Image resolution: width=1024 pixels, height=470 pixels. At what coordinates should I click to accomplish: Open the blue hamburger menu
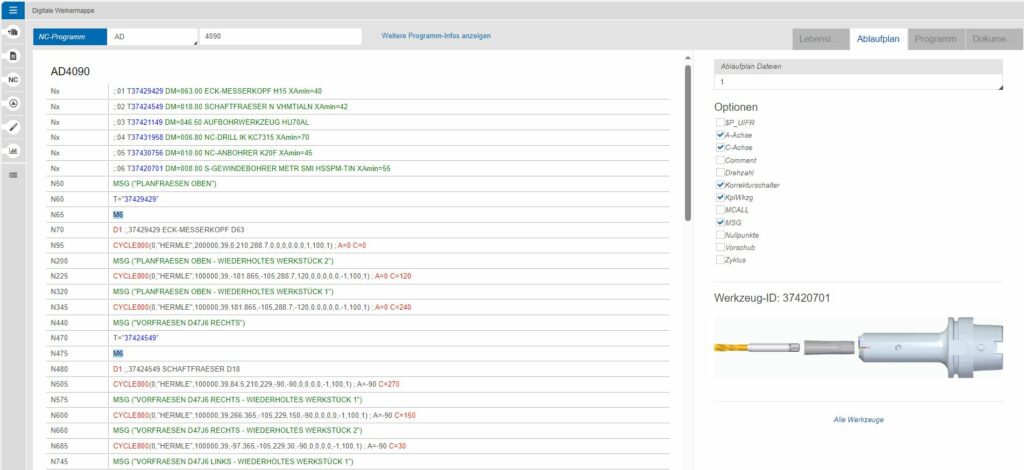click(x=13, y=10)
